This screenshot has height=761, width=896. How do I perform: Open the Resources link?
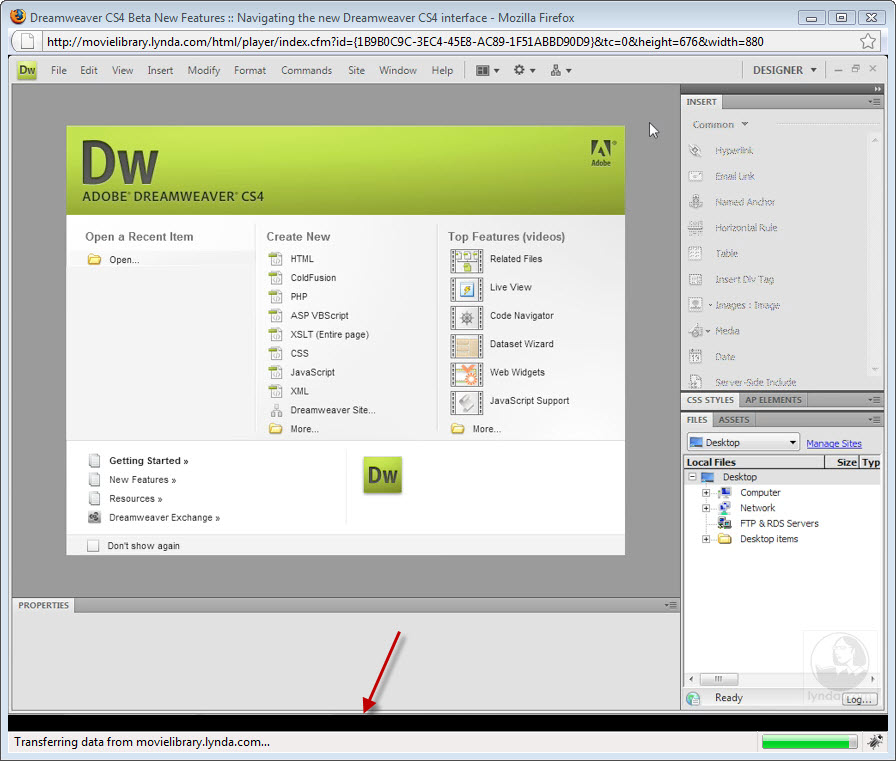[136, 498]
